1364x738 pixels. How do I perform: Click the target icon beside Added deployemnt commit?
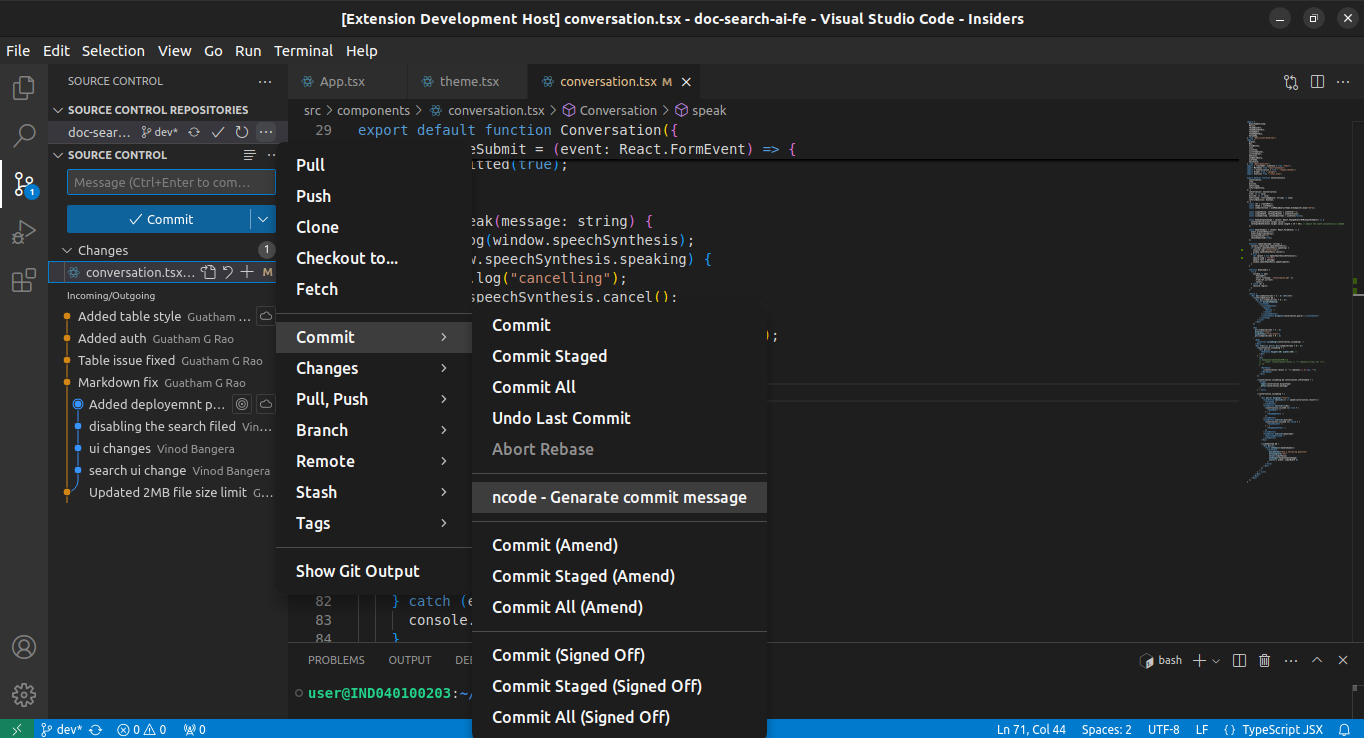[x=241, y=404]
